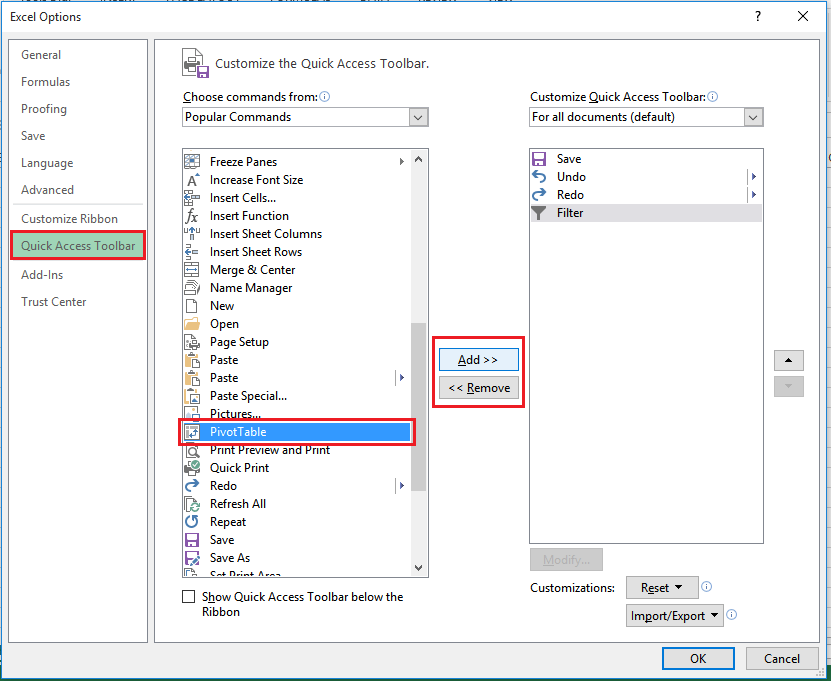831x681 pixels.
Task: Click the PivotTable icon in command list
Action: pos(192,432)
